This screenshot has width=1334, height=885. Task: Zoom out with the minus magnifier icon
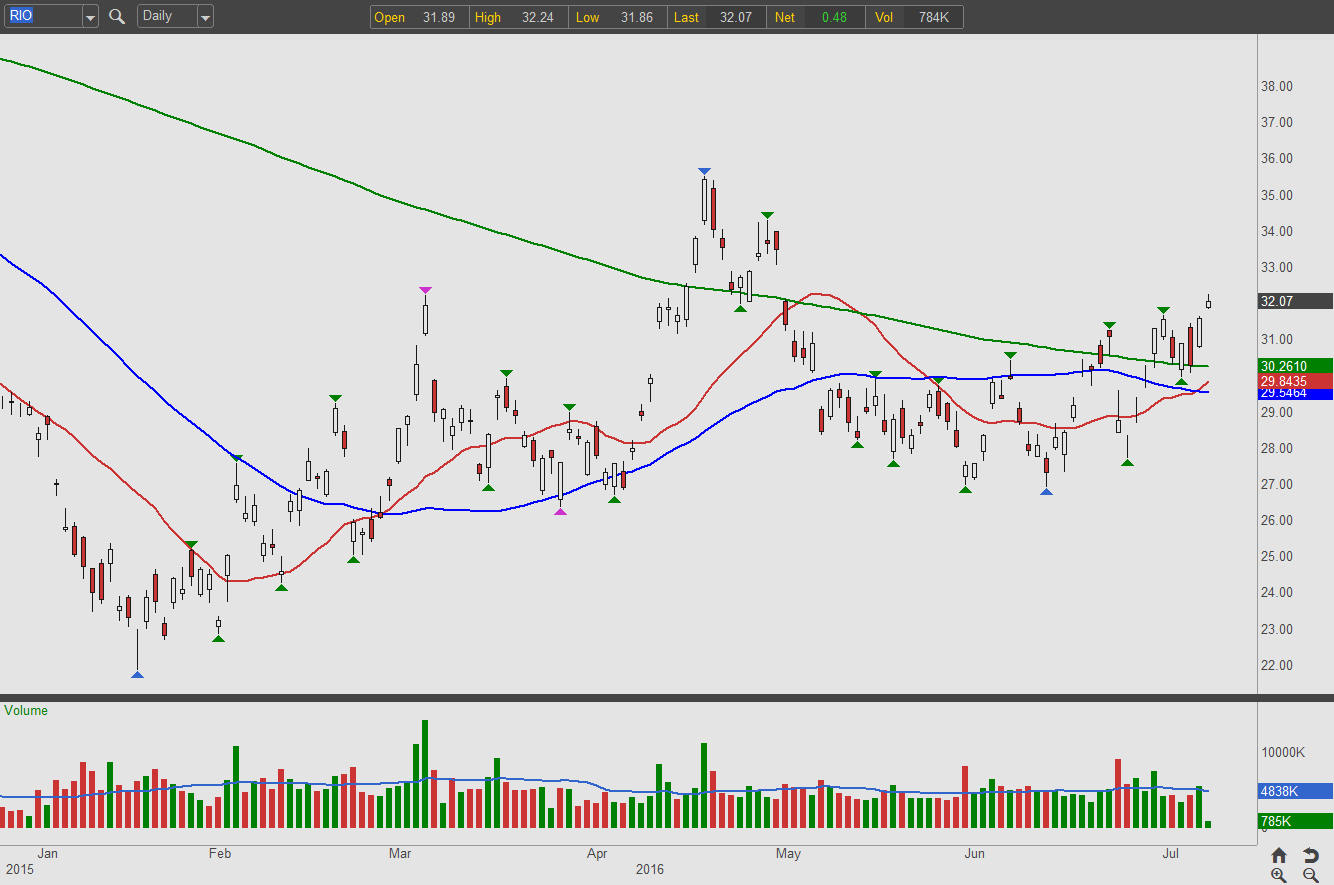coord(1310,875)
